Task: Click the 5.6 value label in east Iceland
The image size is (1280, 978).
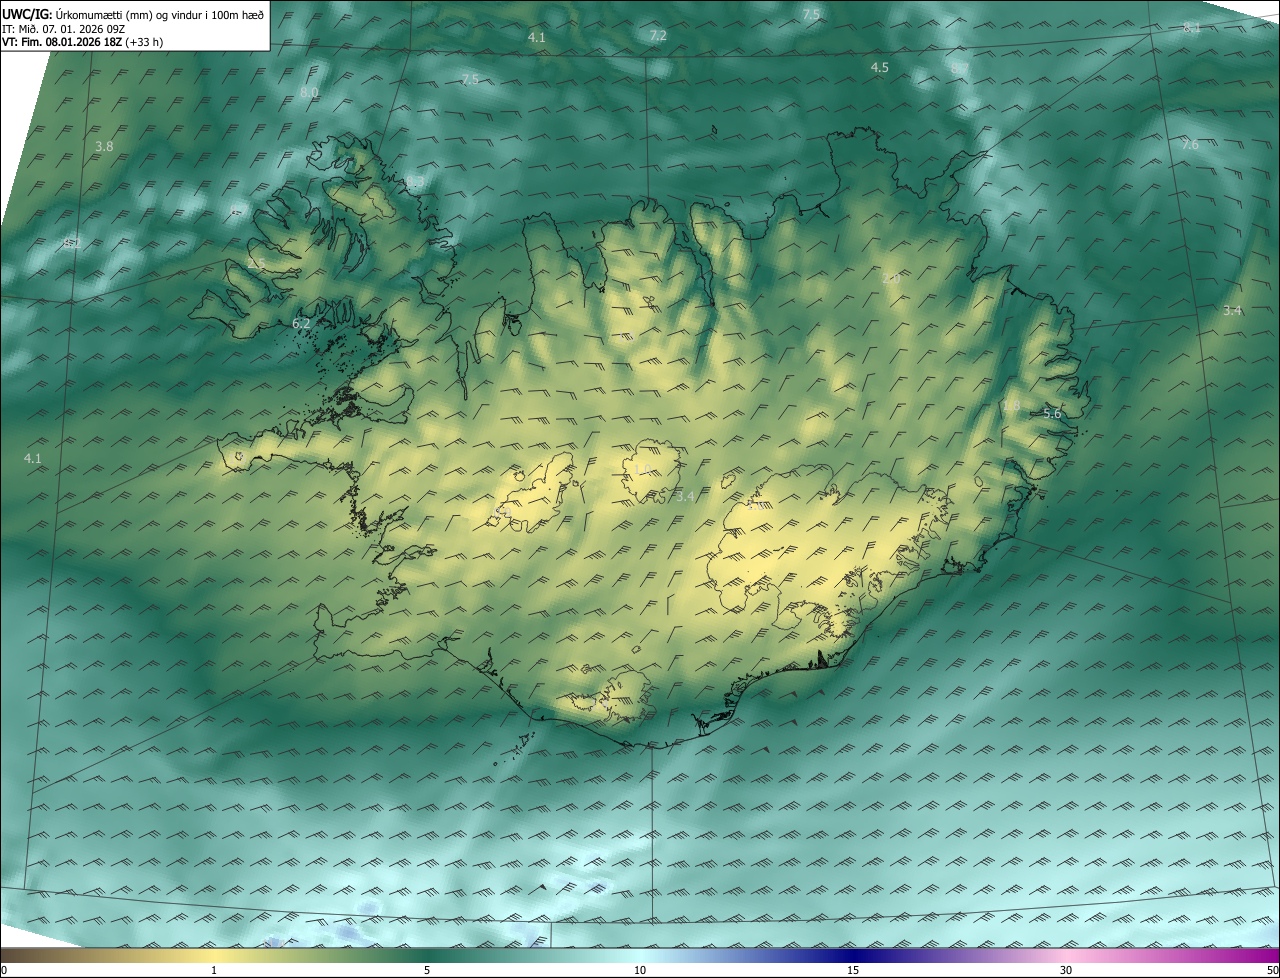Action: tap(1052, 413)
